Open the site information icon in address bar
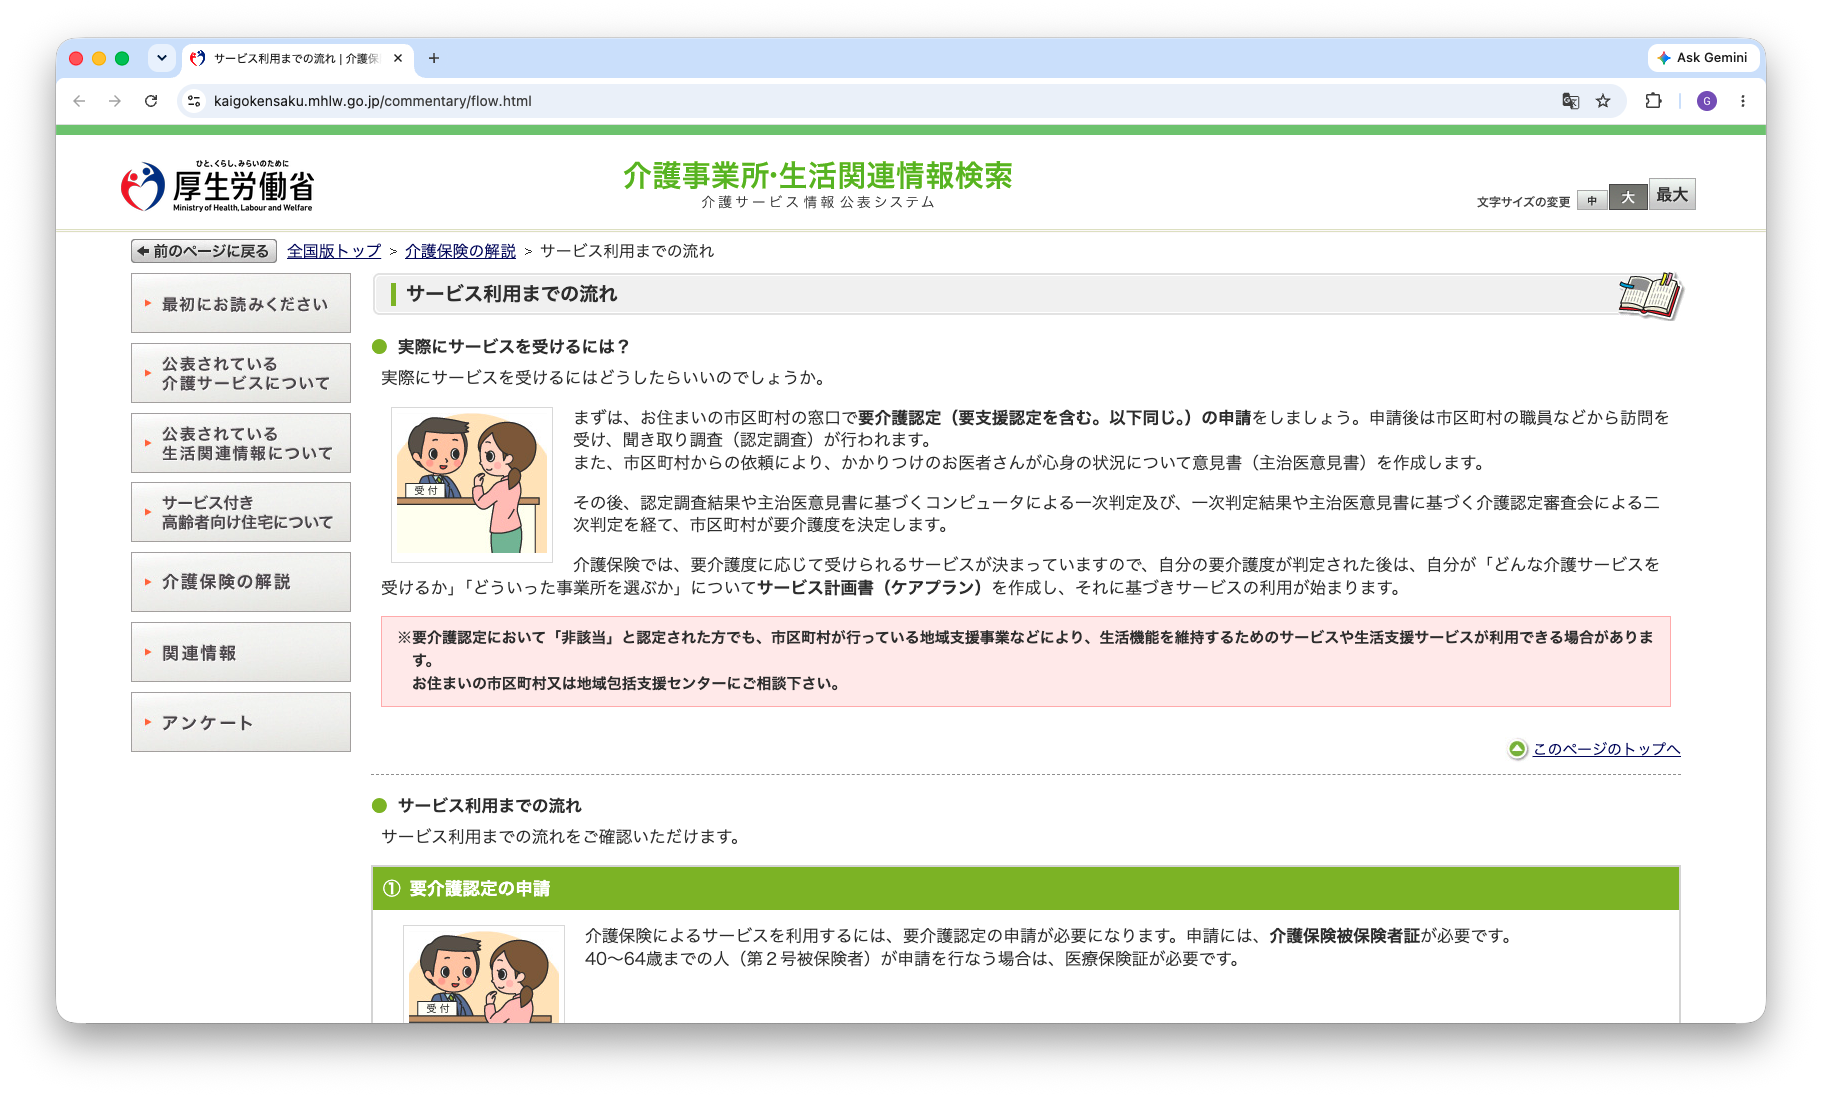Viewport: 1822px width, 1097px height. point(195,101)
